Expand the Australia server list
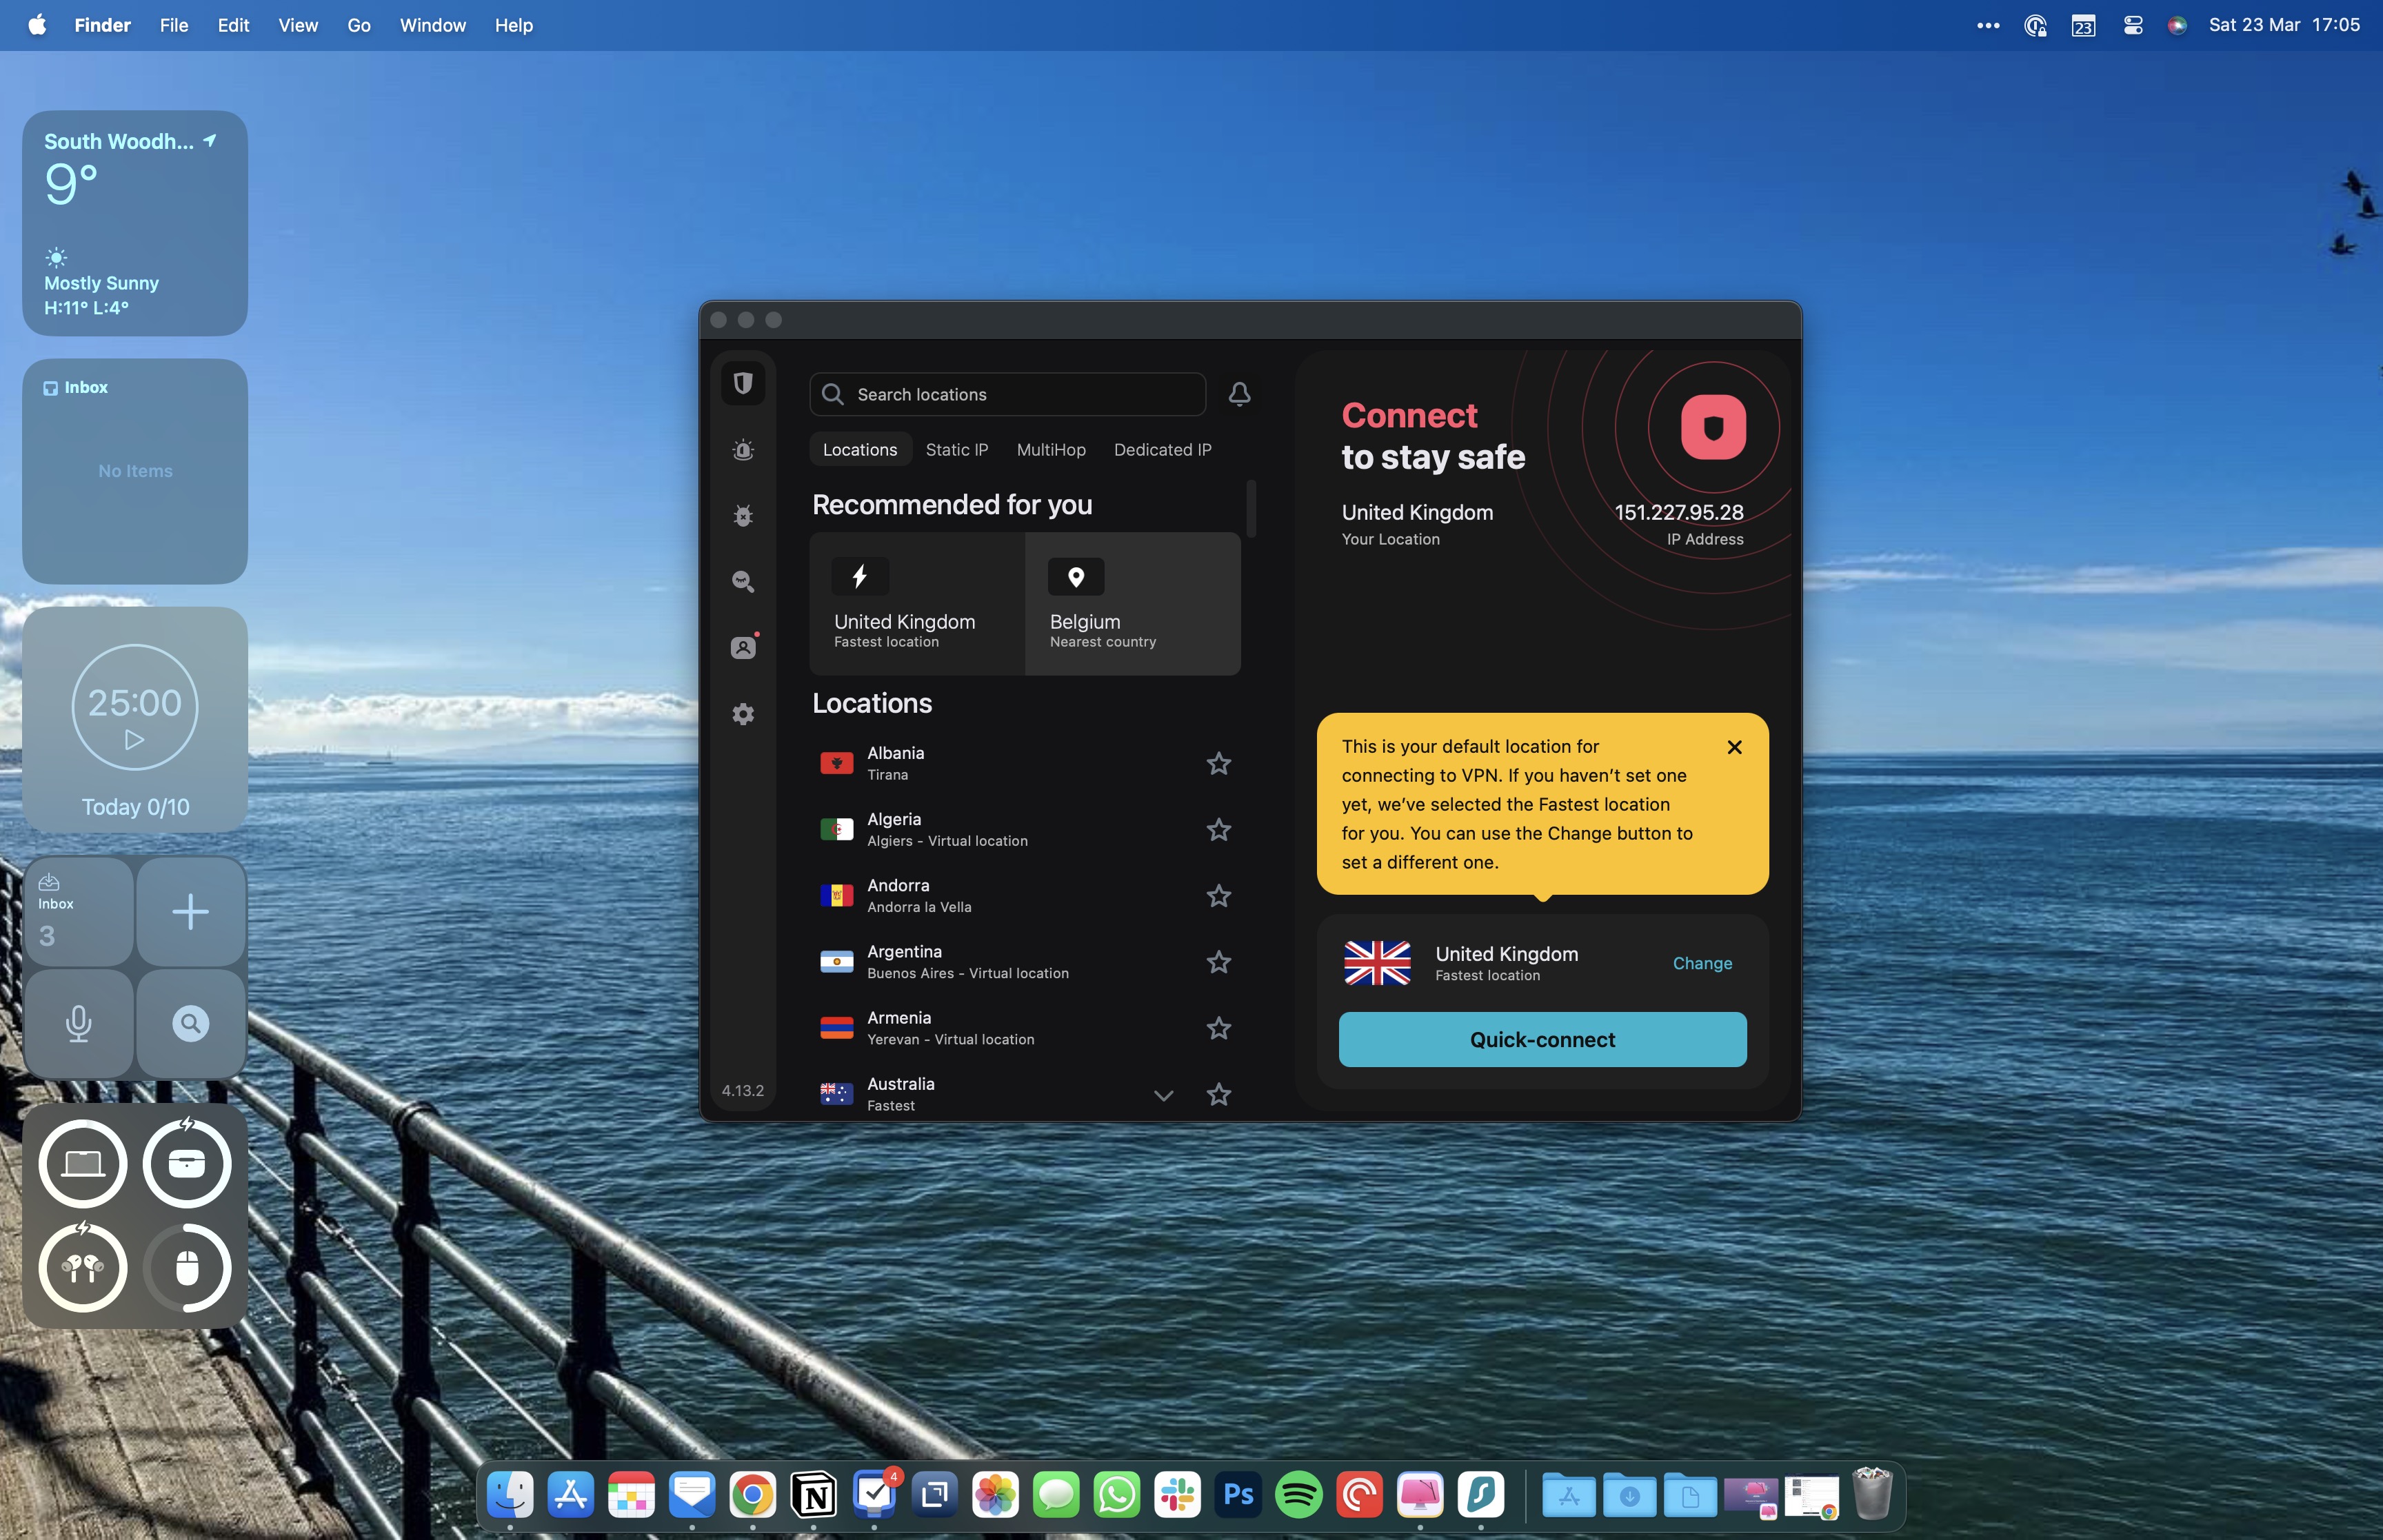The height and width of the screenshot is (1540, 2383). (x=1162, y=1096)
